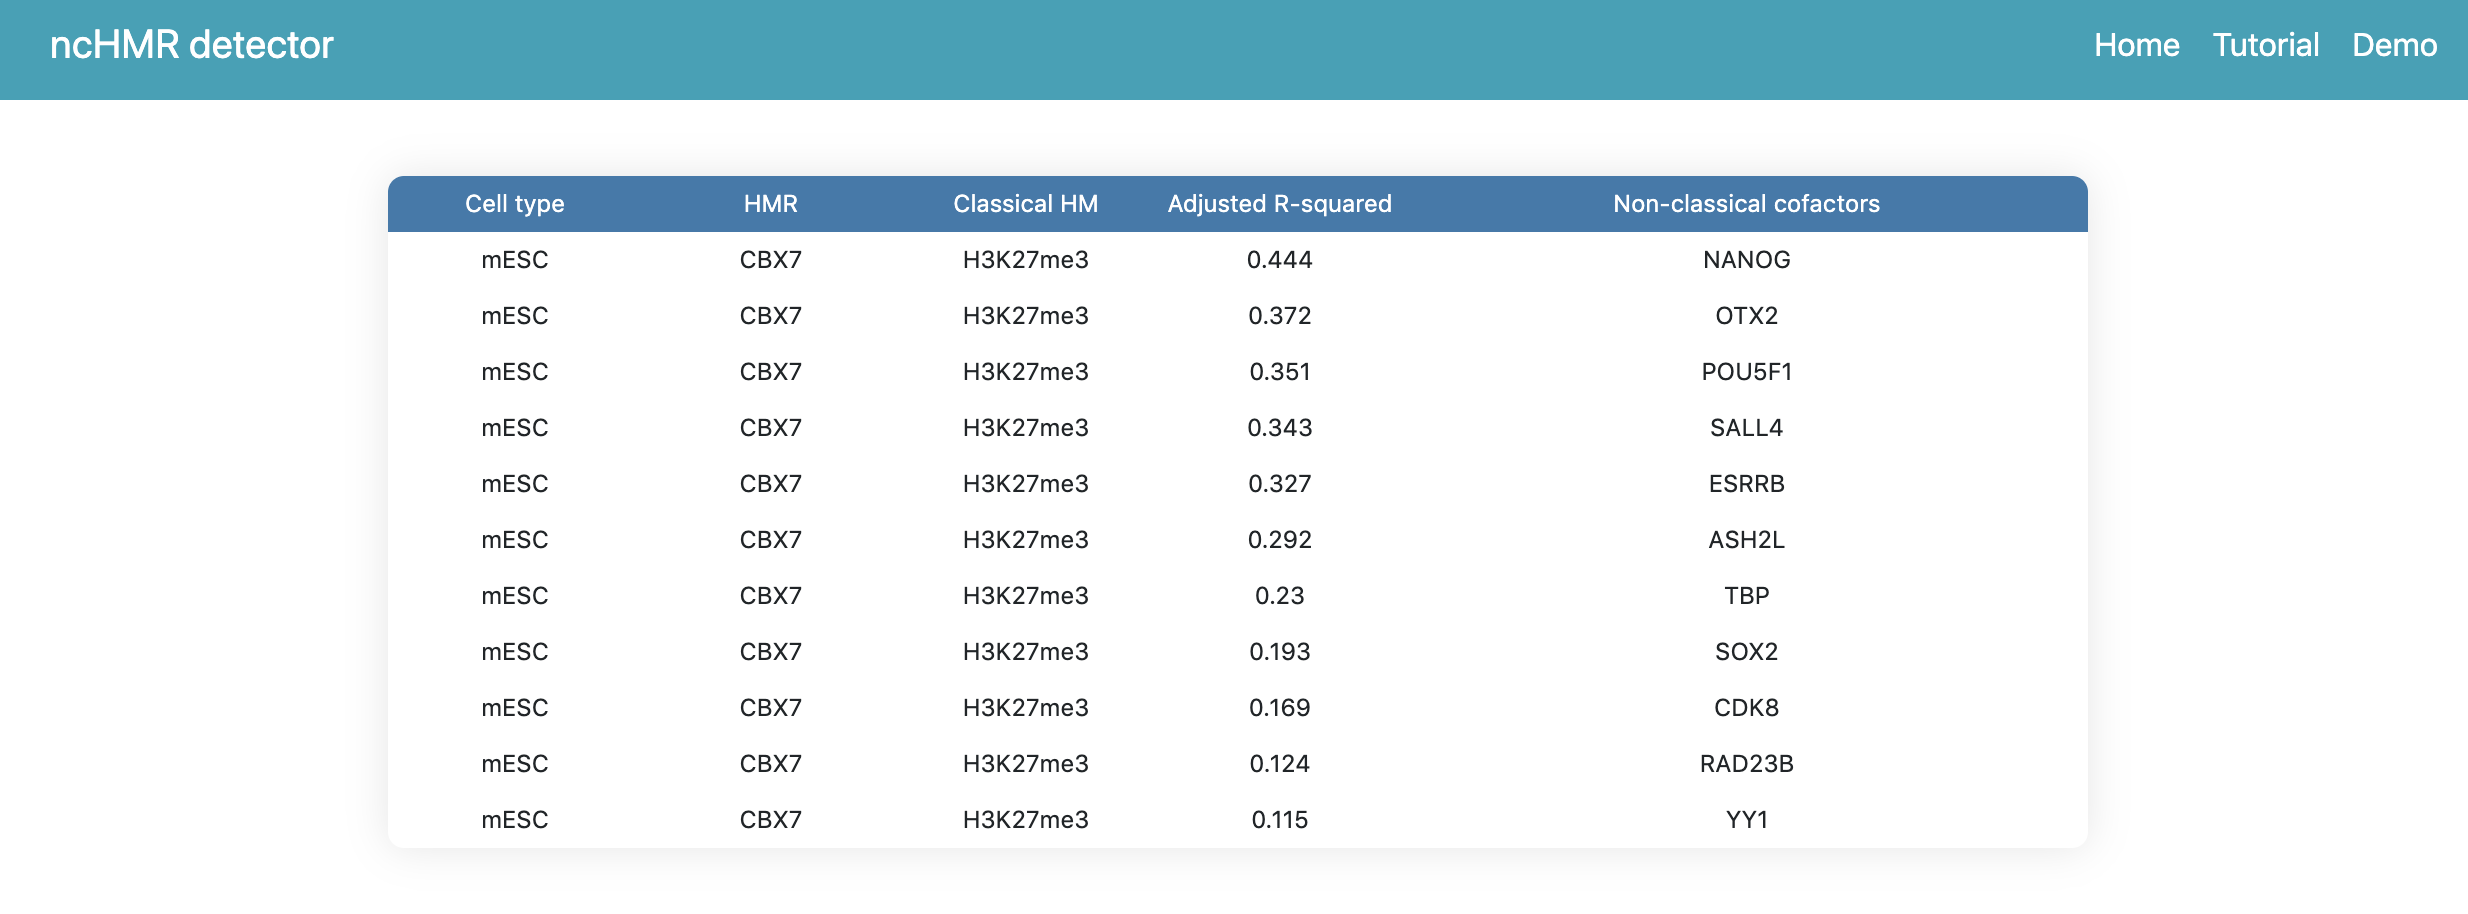Select the CDK8 cofactor cell
The width and height of the screenshot is (2468, 914).
click(1746, 708)
